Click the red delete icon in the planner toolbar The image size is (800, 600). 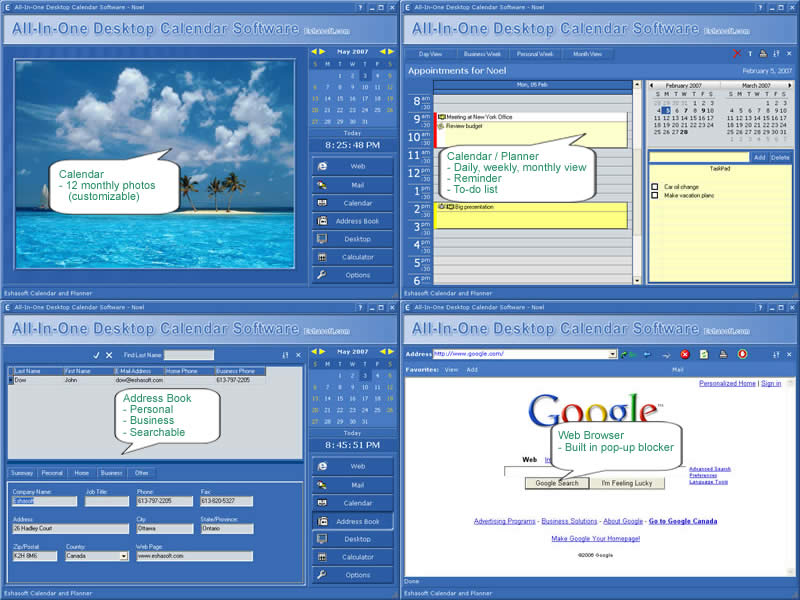point(738,52)
